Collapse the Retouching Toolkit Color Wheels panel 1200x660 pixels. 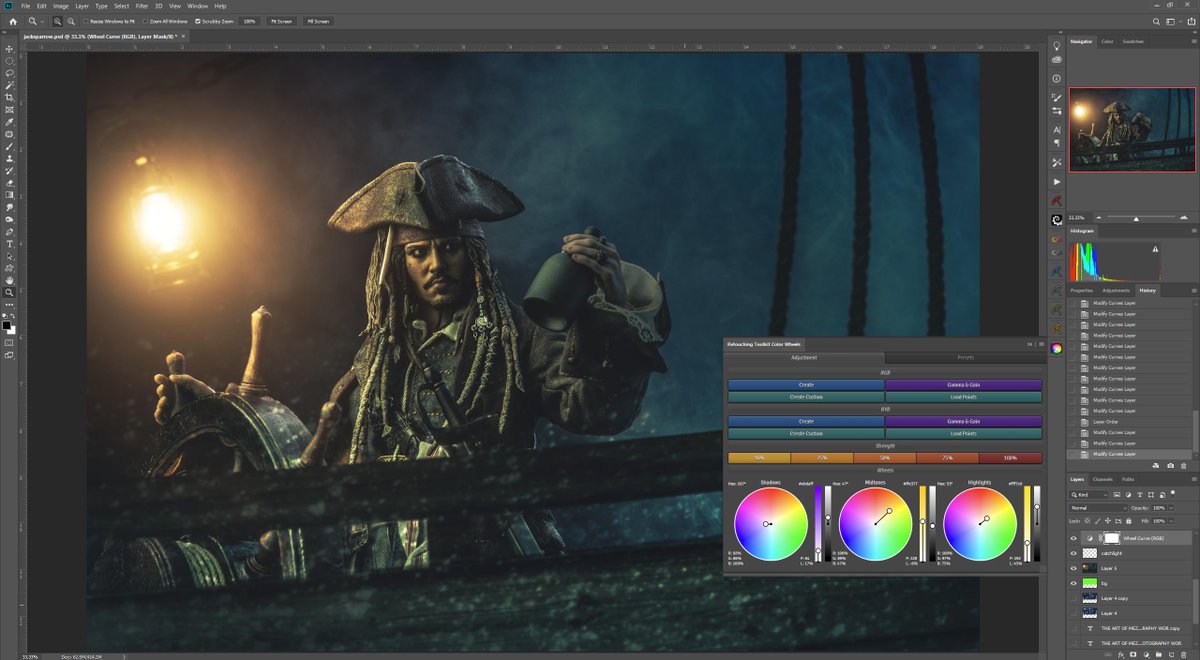1030,344
